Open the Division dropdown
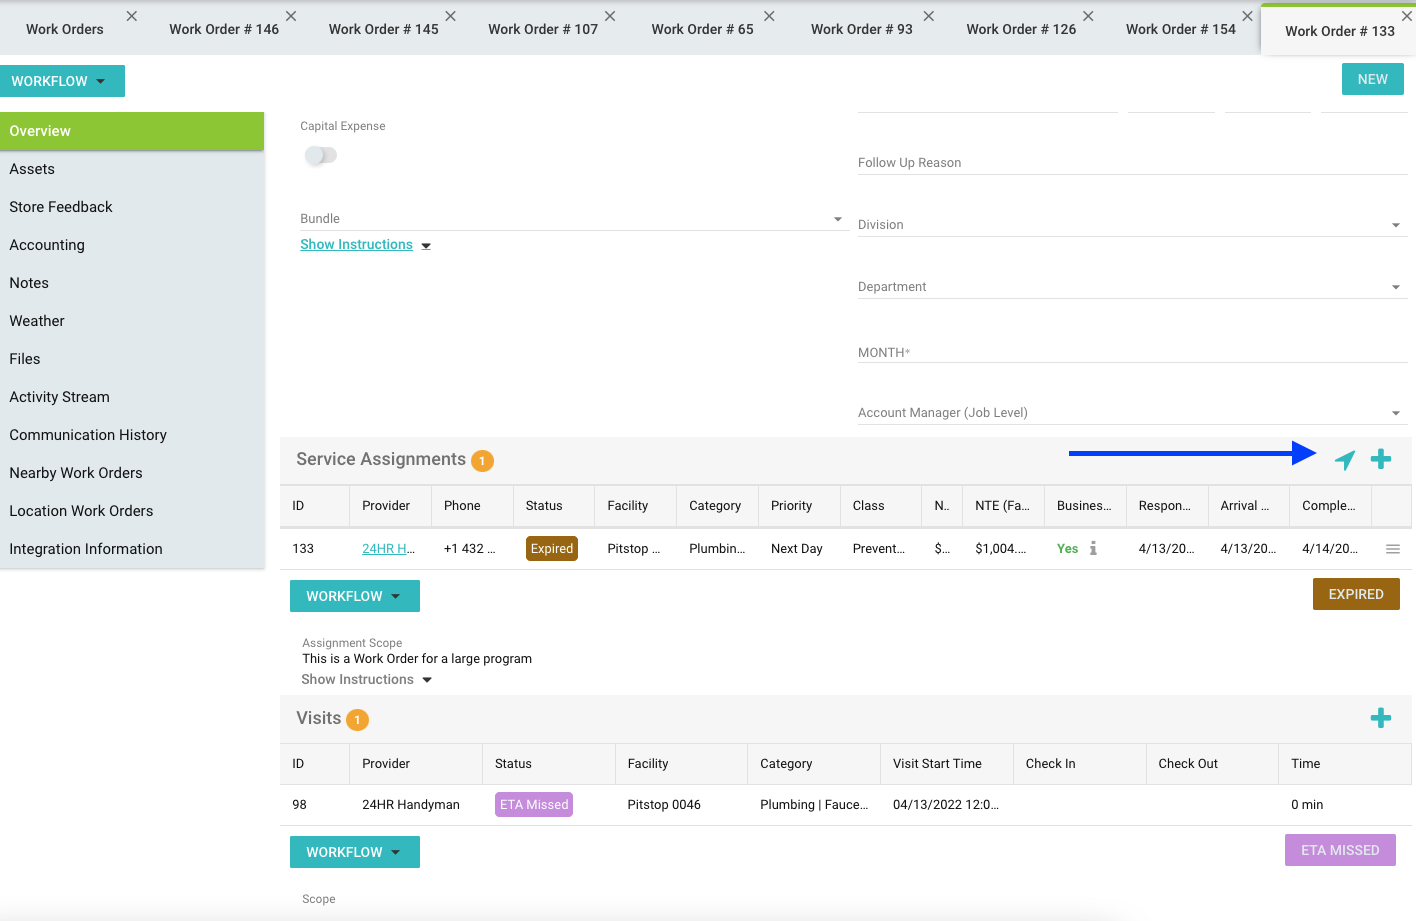This screenshot has height=921, width=1416. [x=1132, y=225]
